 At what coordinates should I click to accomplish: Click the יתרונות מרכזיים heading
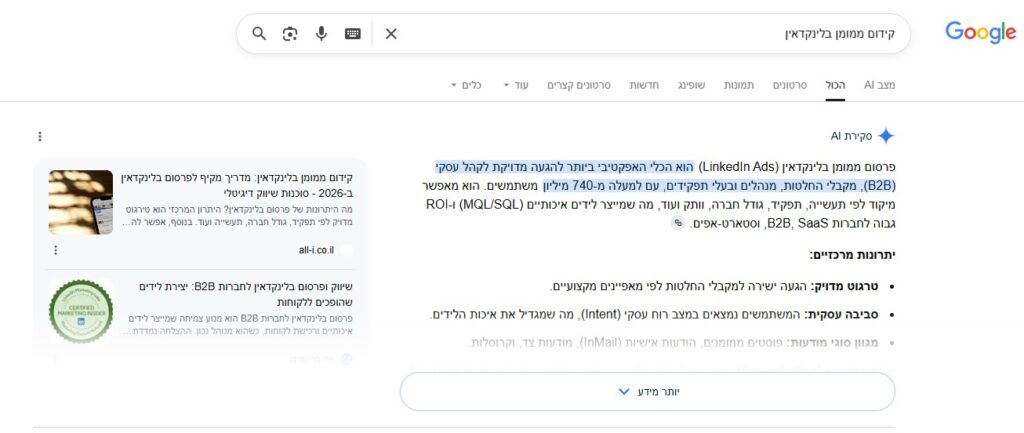coord(852,255)
